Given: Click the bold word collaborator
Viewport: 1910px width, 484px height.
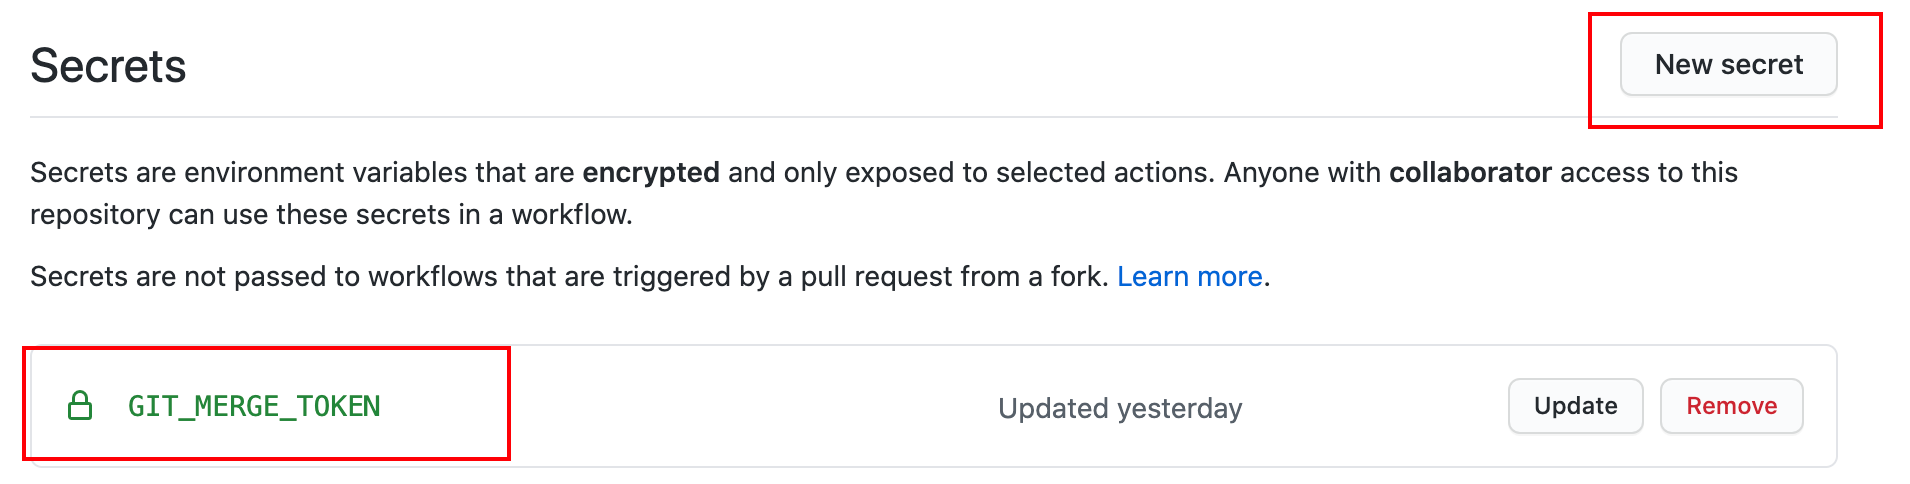Looking at the screenshot, I should 1470,172.
